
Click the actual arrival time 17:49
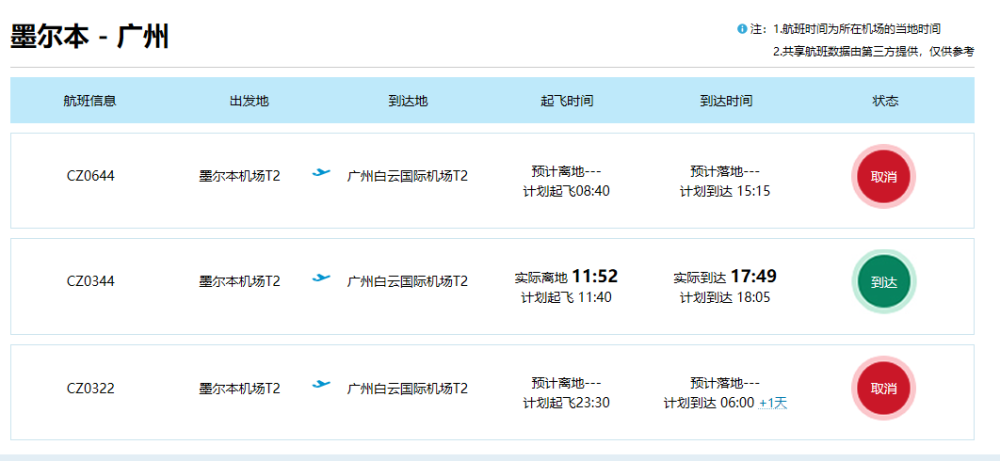[754, 276]
